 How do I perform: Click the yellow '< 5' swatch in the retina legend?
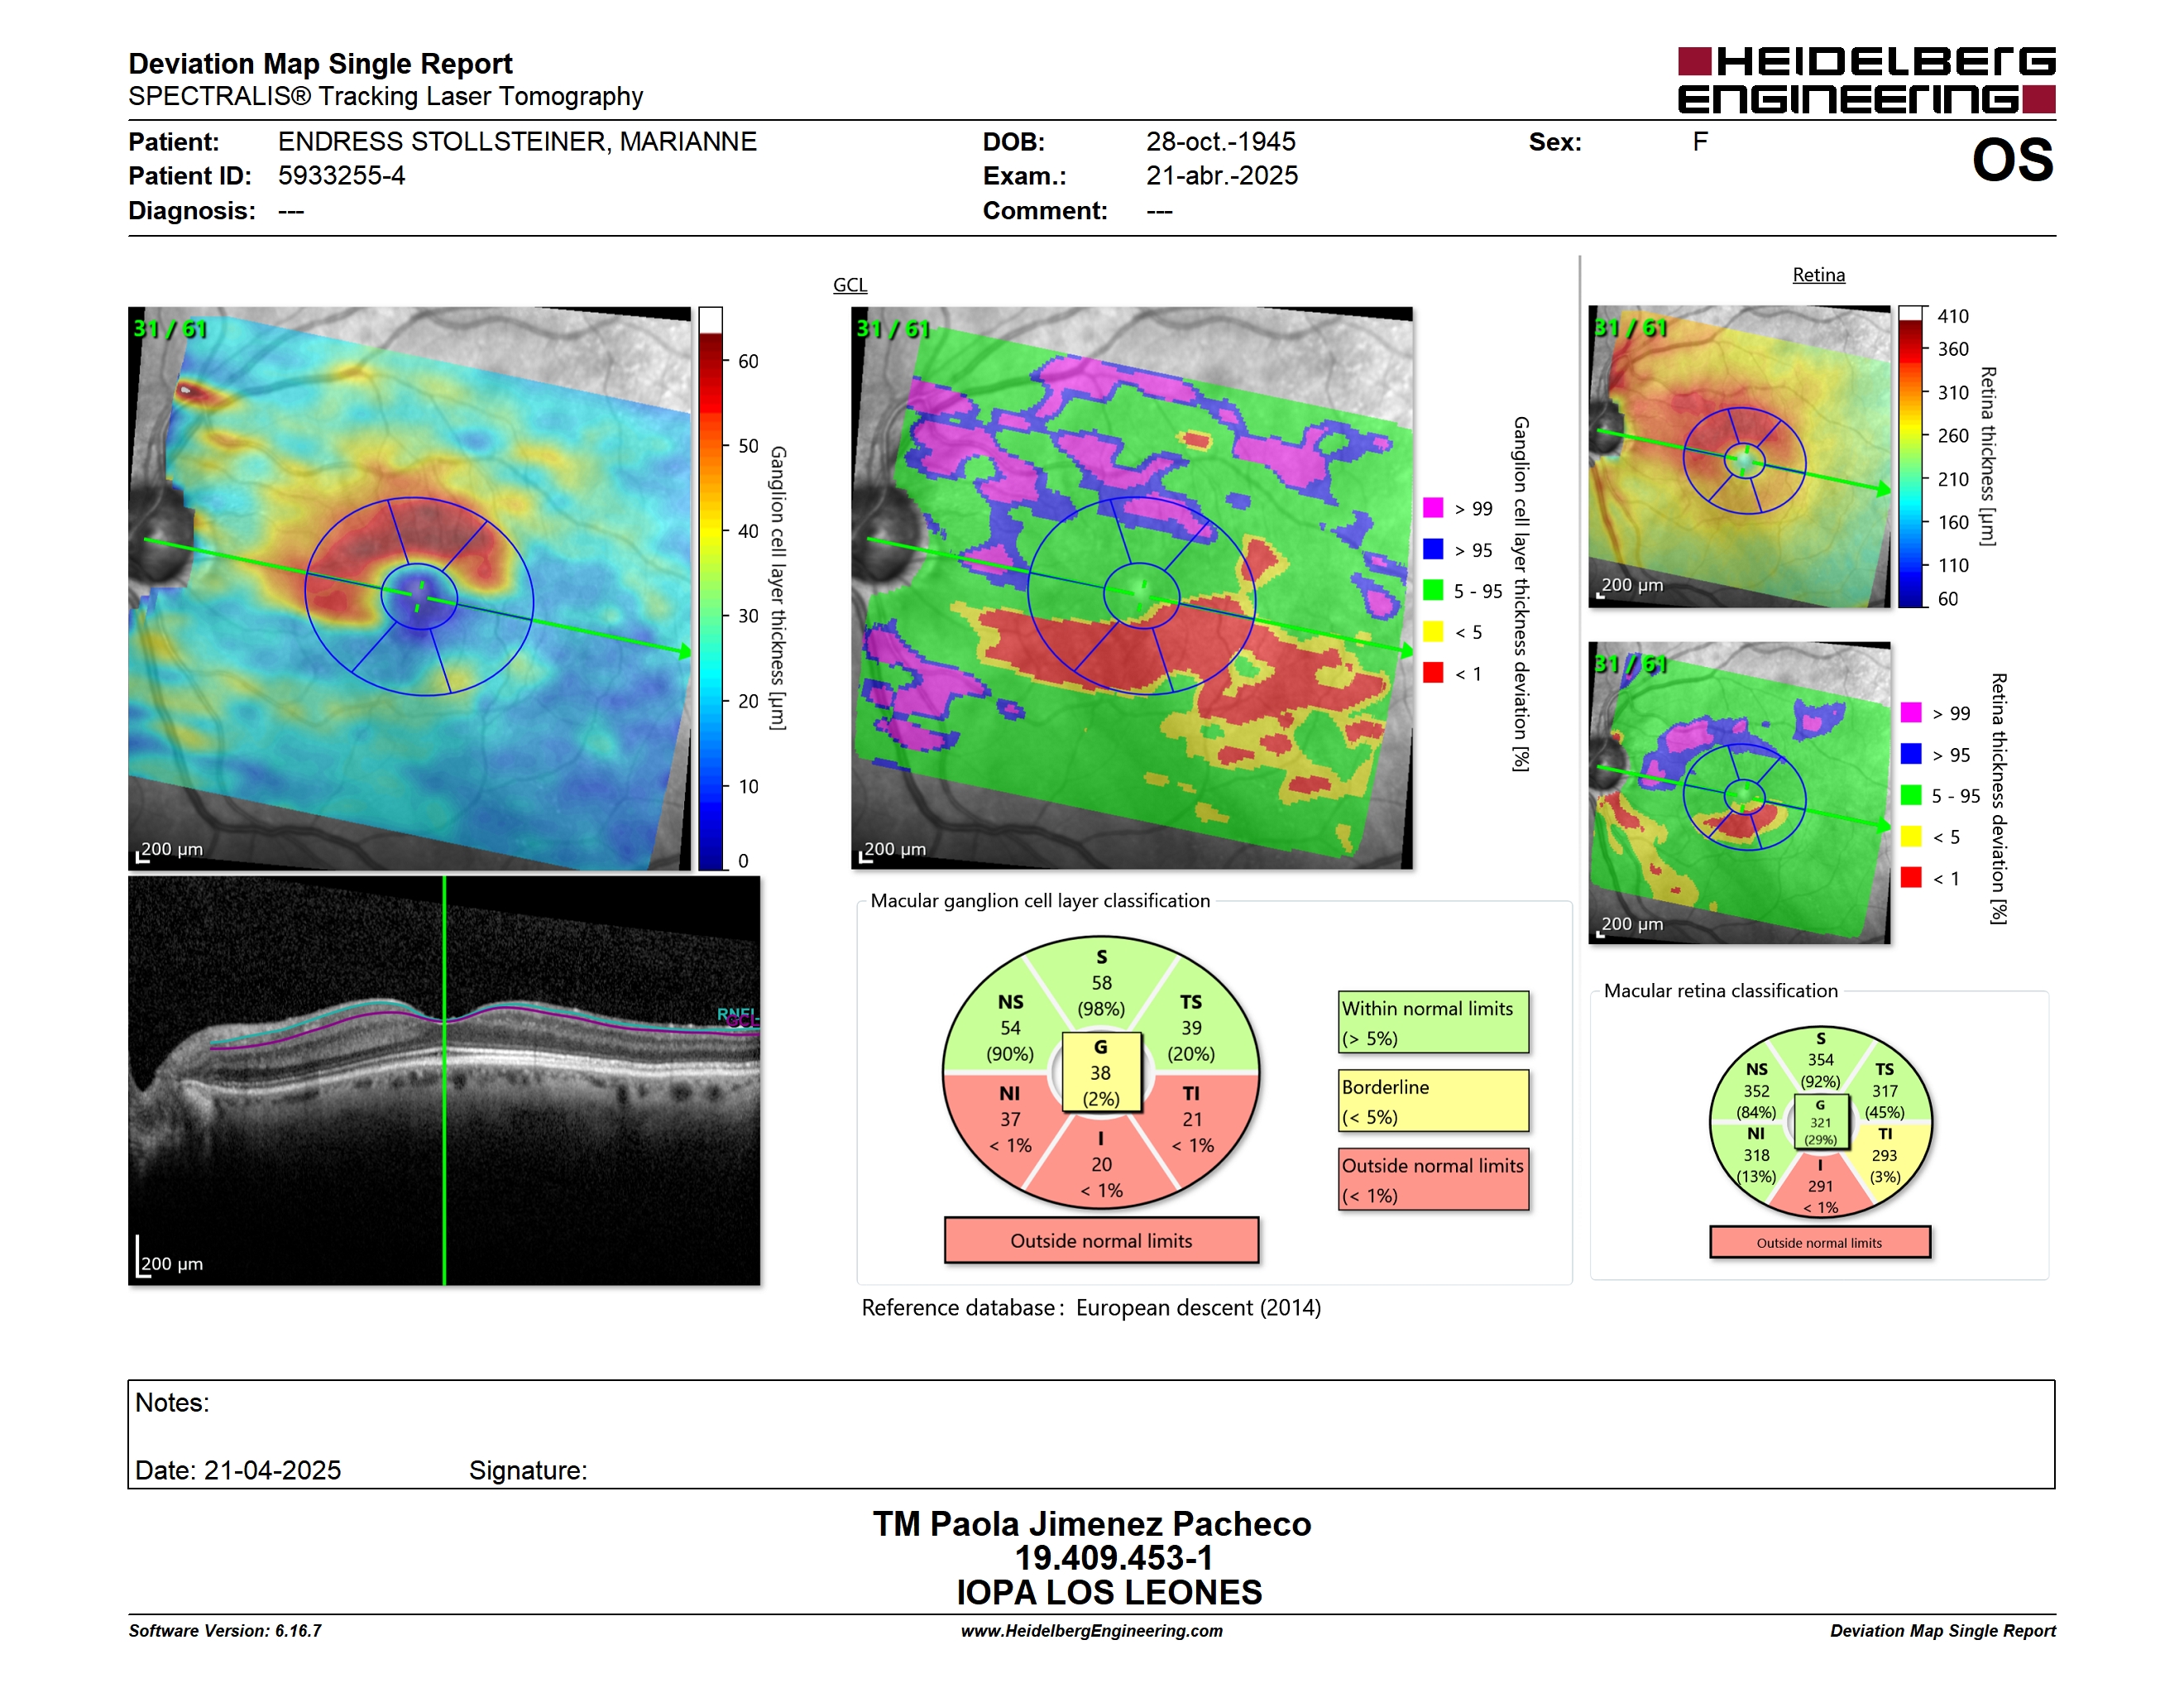[x=1910, y=836]
